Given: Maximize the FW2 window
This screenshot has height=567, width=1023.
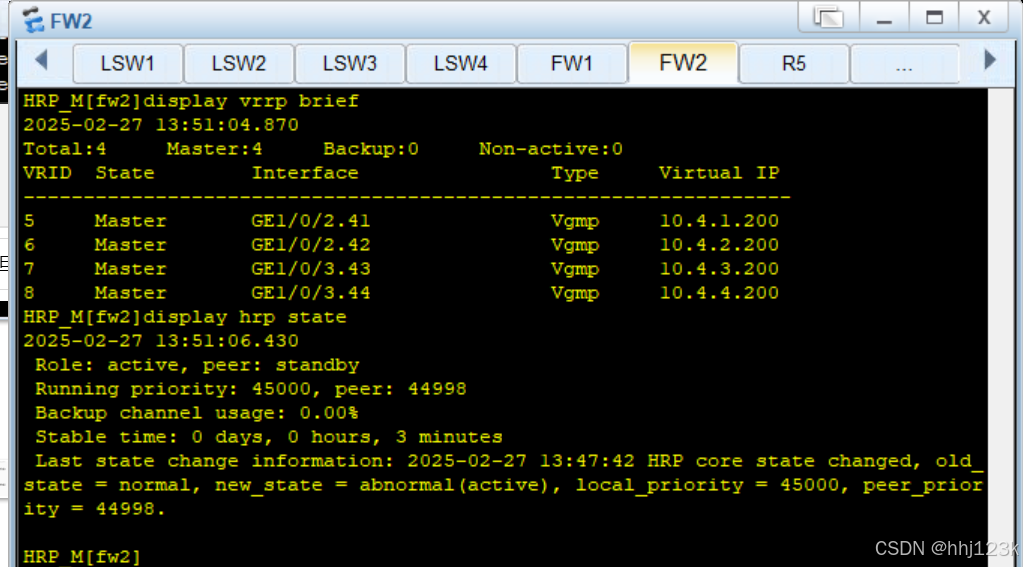Looking at the screenshot, I should click(x=934, y=17).
